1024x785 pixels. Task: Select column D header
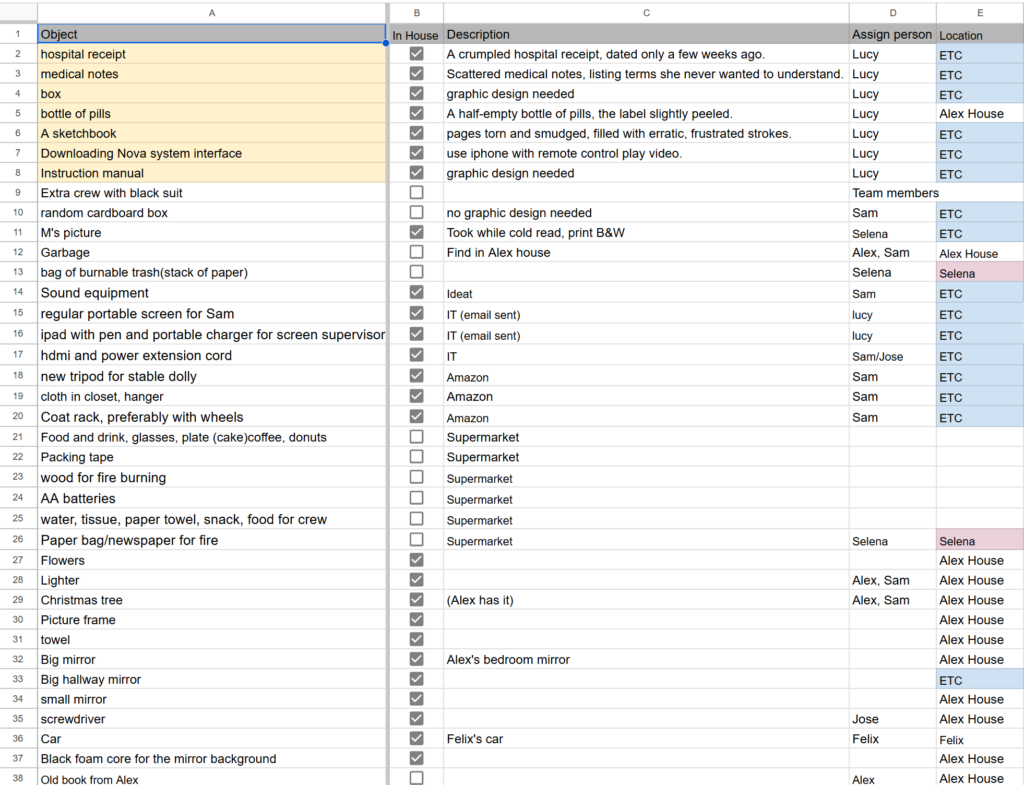[893, 12]
